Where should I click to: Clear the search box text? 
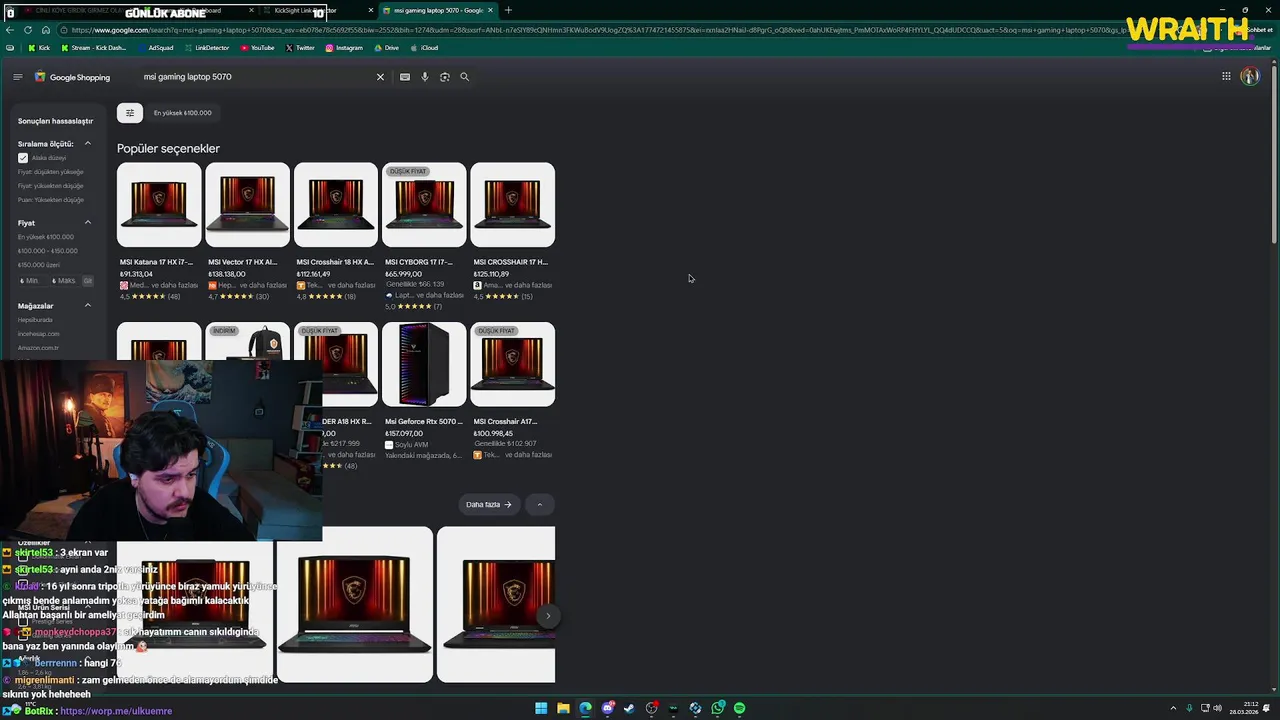380,77
